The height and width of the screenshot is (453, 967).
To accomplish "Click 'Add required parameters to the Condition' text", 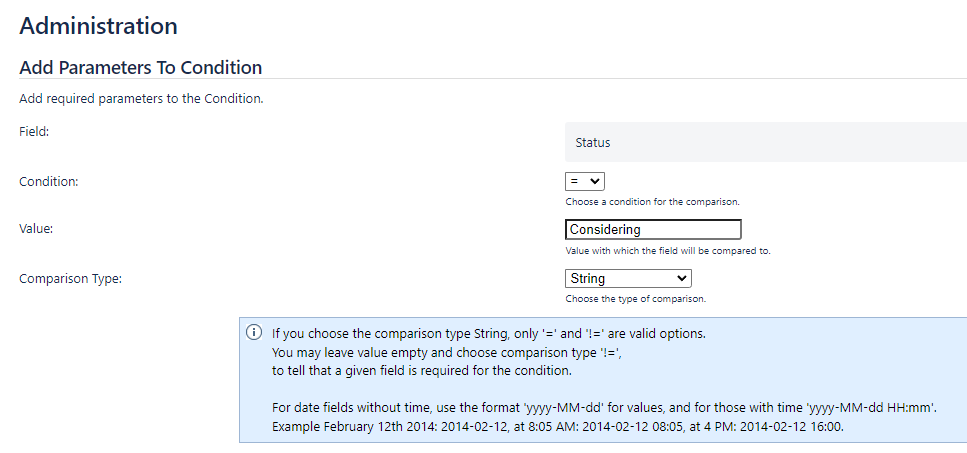I will tap(141, 99).
